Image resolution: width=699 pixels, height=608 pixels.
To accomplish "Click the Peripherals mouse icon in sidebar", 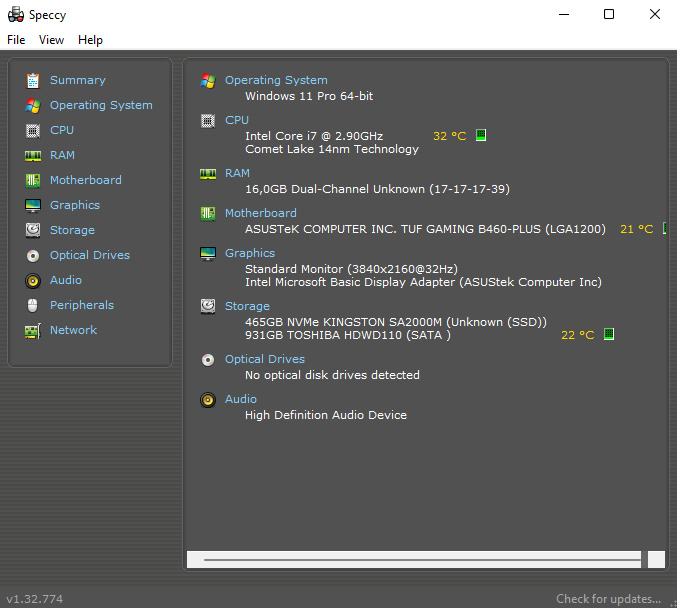I will 33,305.
